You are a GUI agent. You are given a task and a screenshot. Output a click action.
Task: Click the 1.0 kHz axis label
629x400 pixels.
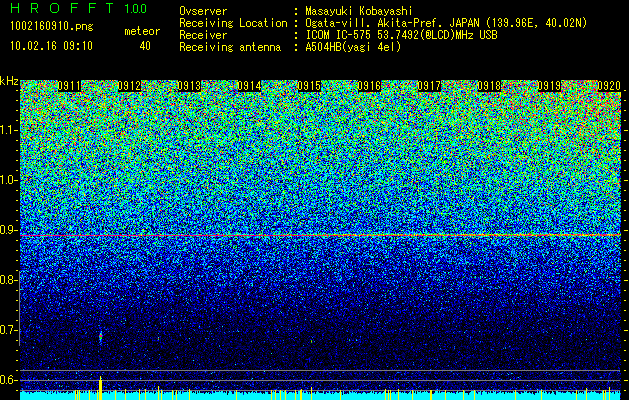click(7, 180)
